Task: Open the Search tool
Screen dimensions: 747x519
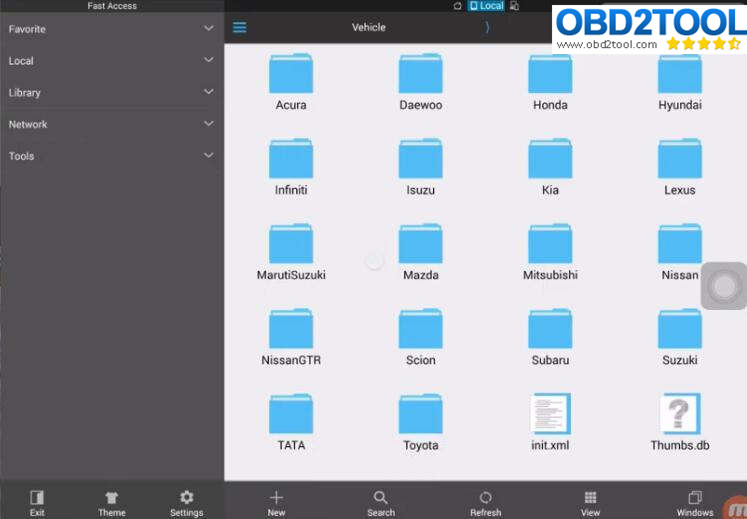Action: 381,503
